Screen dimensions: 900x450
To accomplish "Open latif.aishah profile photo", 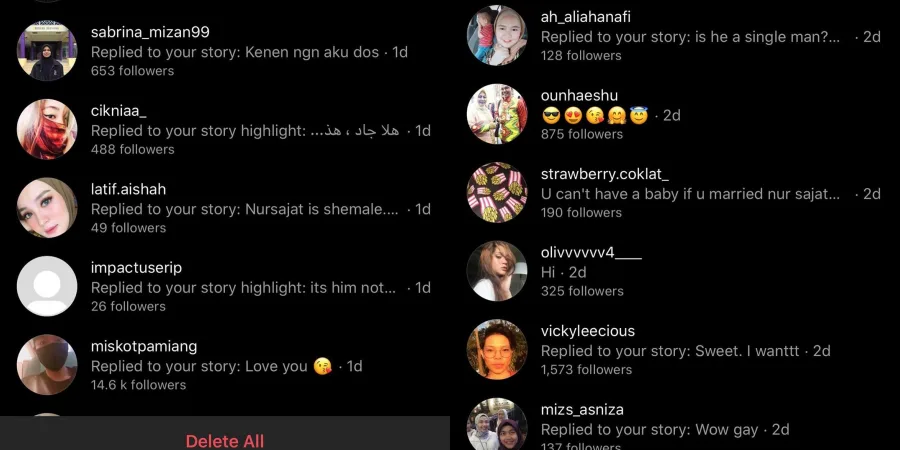I will pyautogui.click(x=46, y=208).
